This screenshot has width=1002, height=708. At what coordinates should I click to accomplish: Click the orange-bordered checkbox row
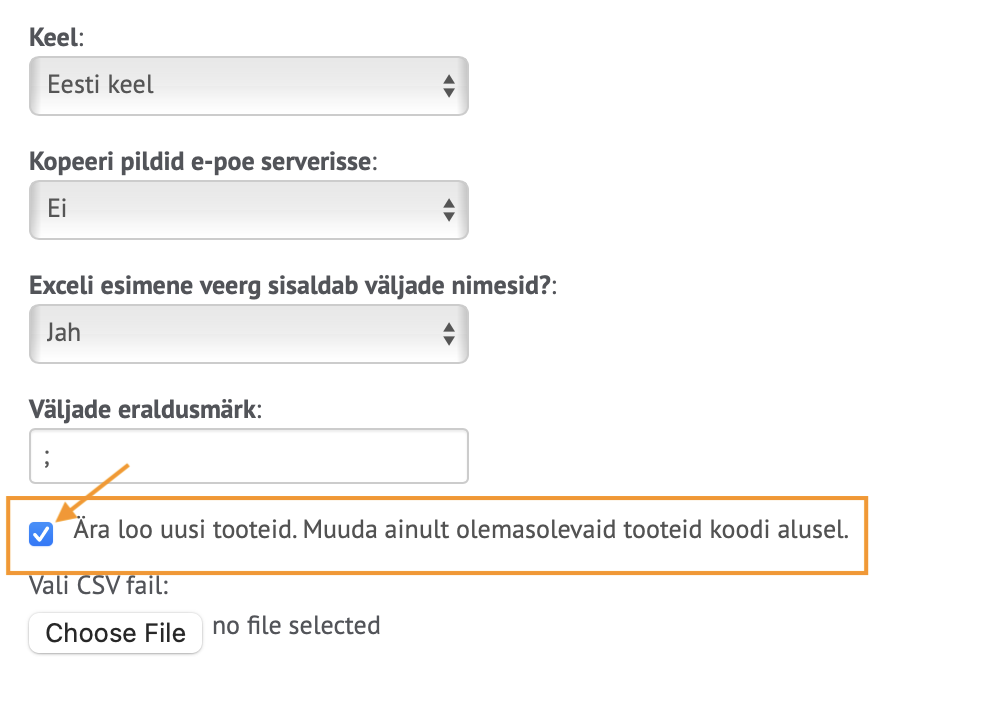coord(448,536)
